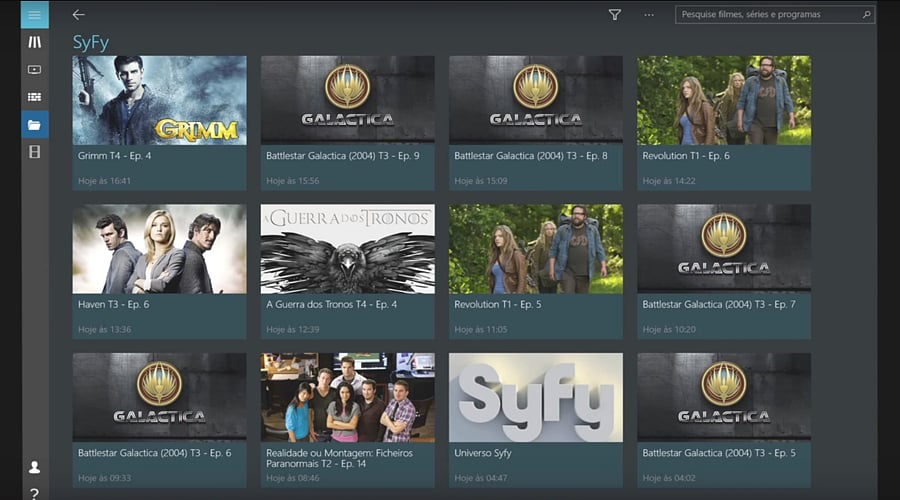
Task: Open Battlestar Galactica T3 Ep. 7 thumbnail
Action: point(724,249)
